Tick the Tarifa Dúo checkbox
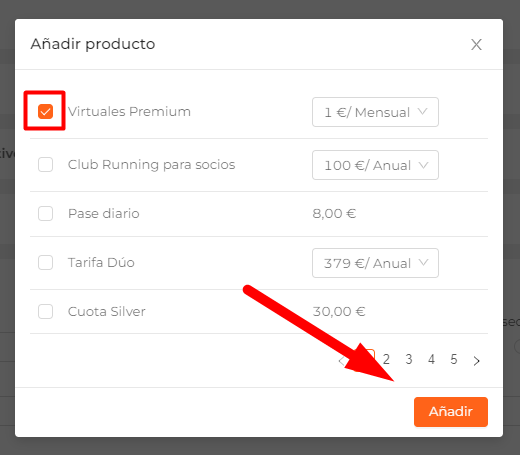This screenshot has width=520, height=455. click(45, 262)
